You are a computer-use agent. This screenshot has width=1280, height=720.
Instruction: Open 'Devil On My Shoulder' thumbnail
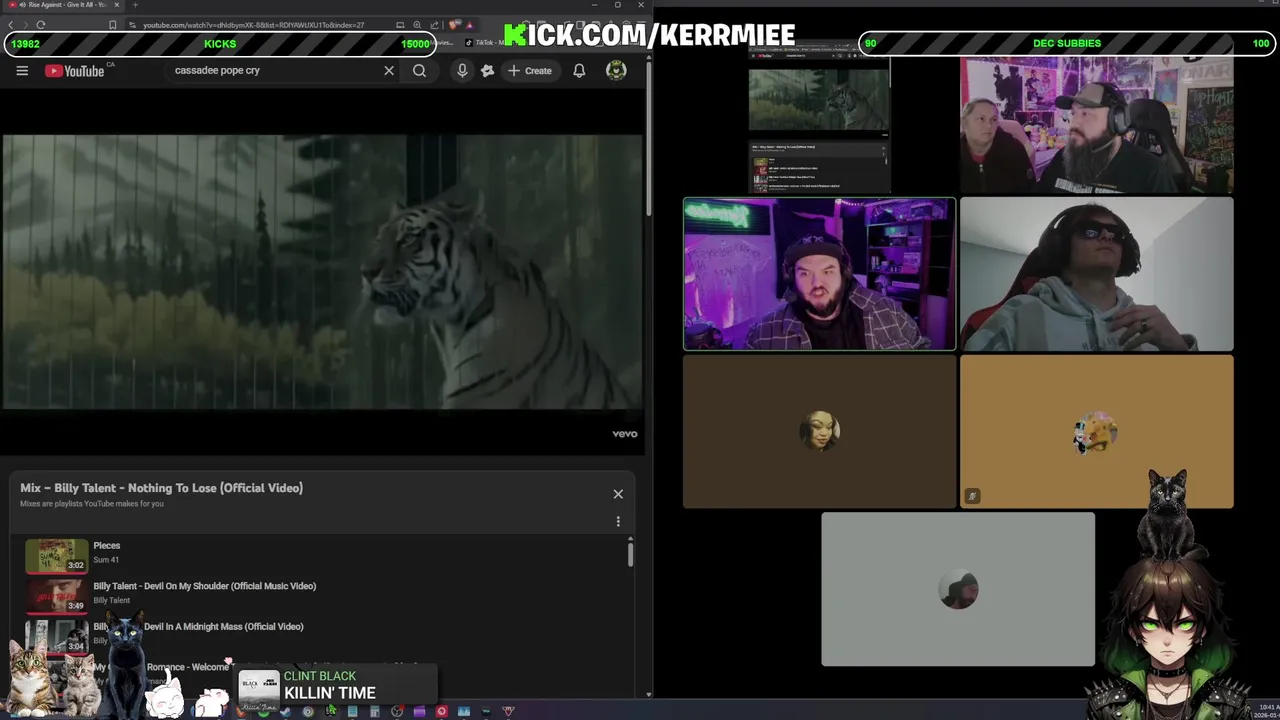(57, 596)
